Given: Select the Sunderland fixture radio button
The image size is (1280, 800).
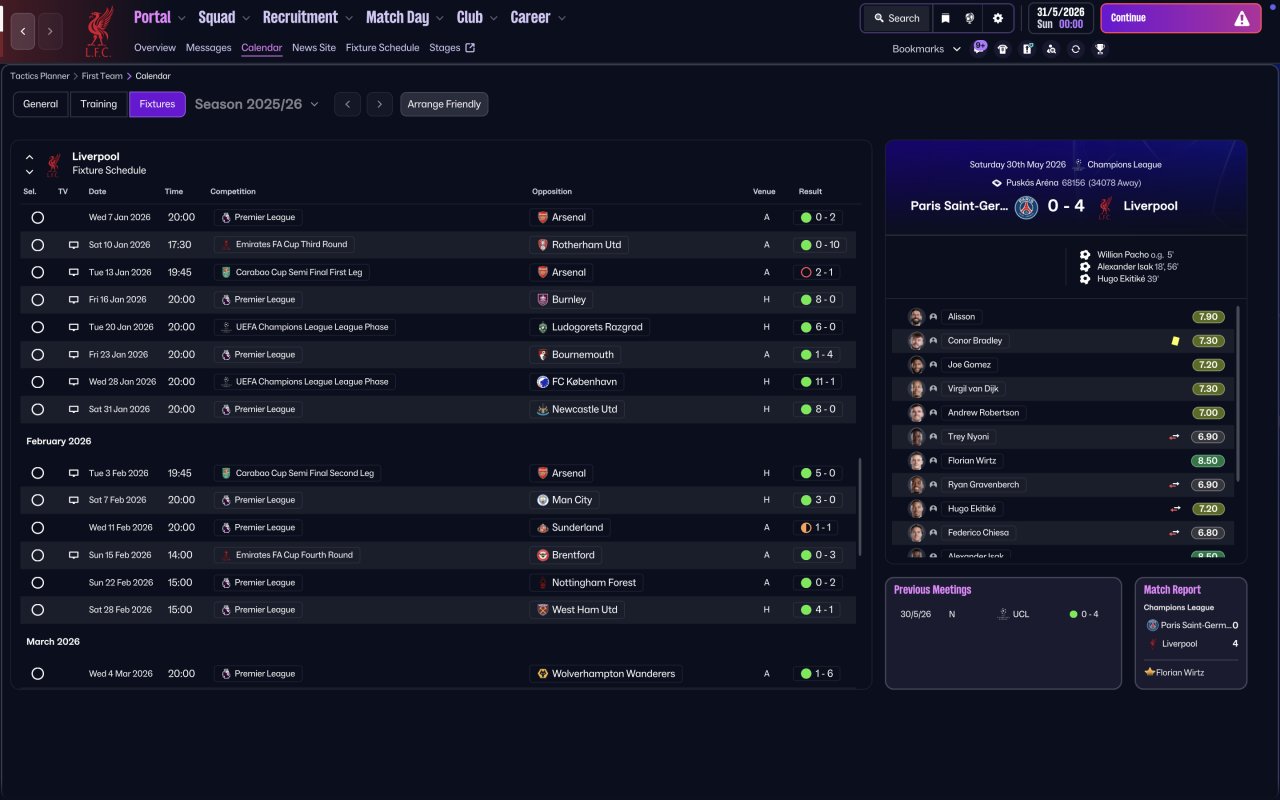Looking at the screenshot, I should (37, 528).
